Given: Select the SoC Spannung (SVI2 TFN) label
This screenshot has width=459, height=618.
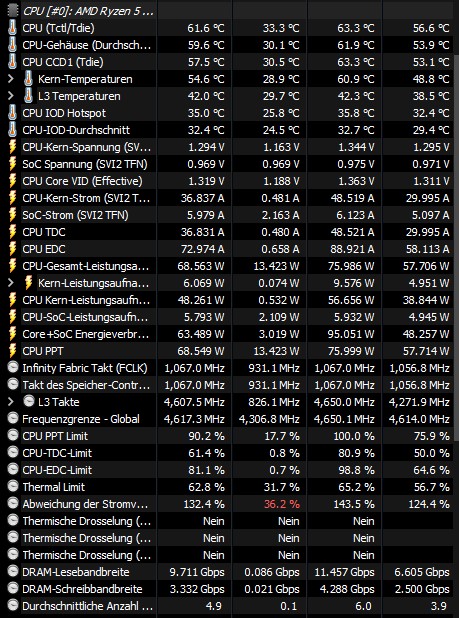Looking at the screenshot, I should [85, 164].
